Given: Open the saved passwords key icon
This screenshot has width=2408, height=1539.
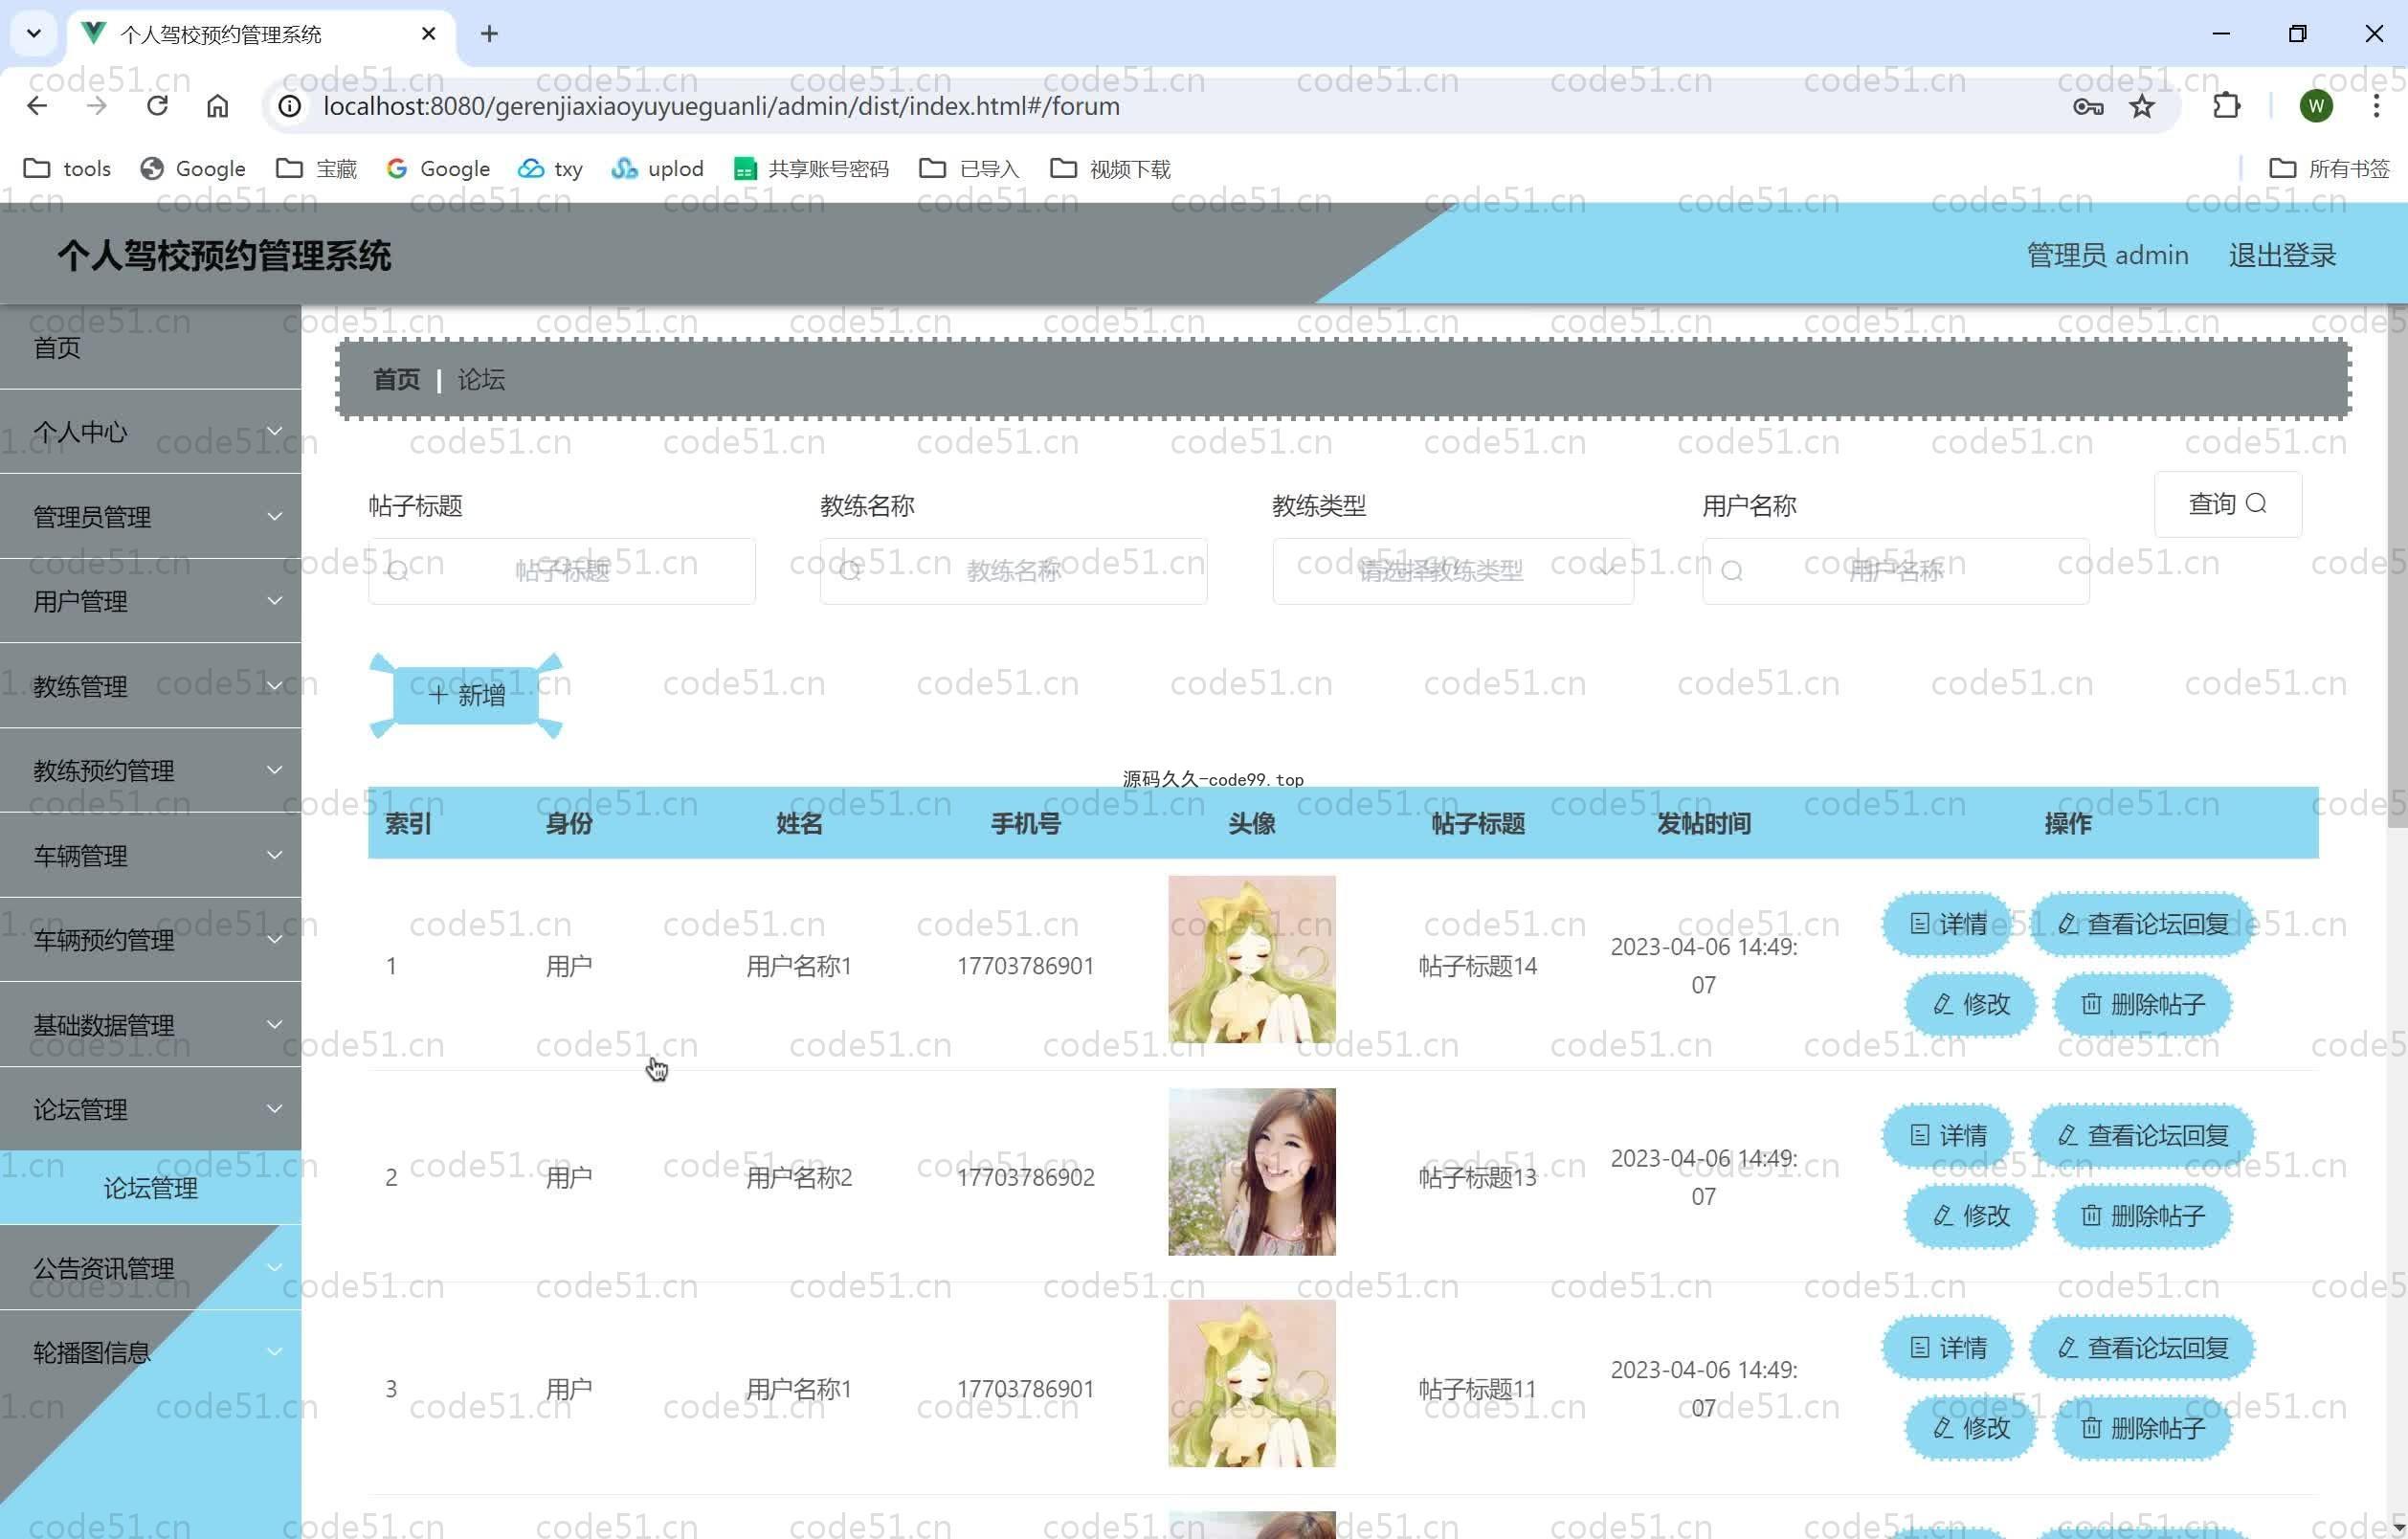Looking at the screenshot, I should tap(2087, 106).
